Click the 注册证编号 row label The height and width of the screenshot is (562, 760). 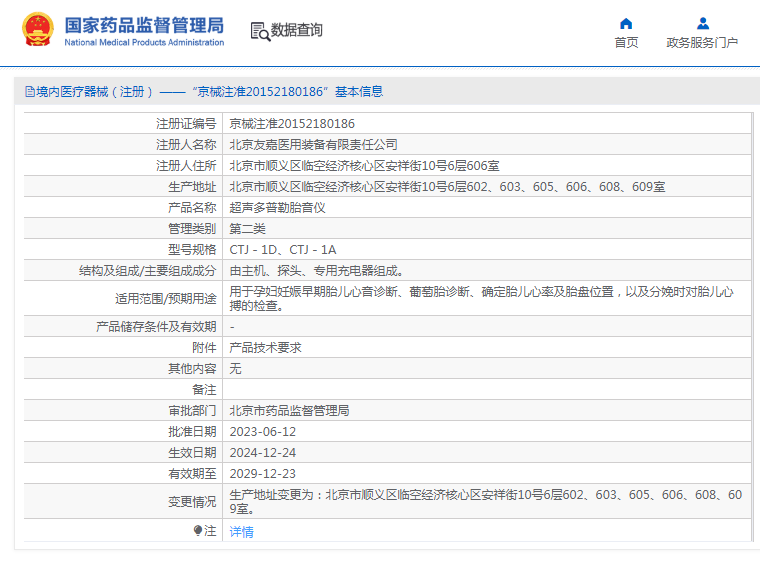(186, 124)
